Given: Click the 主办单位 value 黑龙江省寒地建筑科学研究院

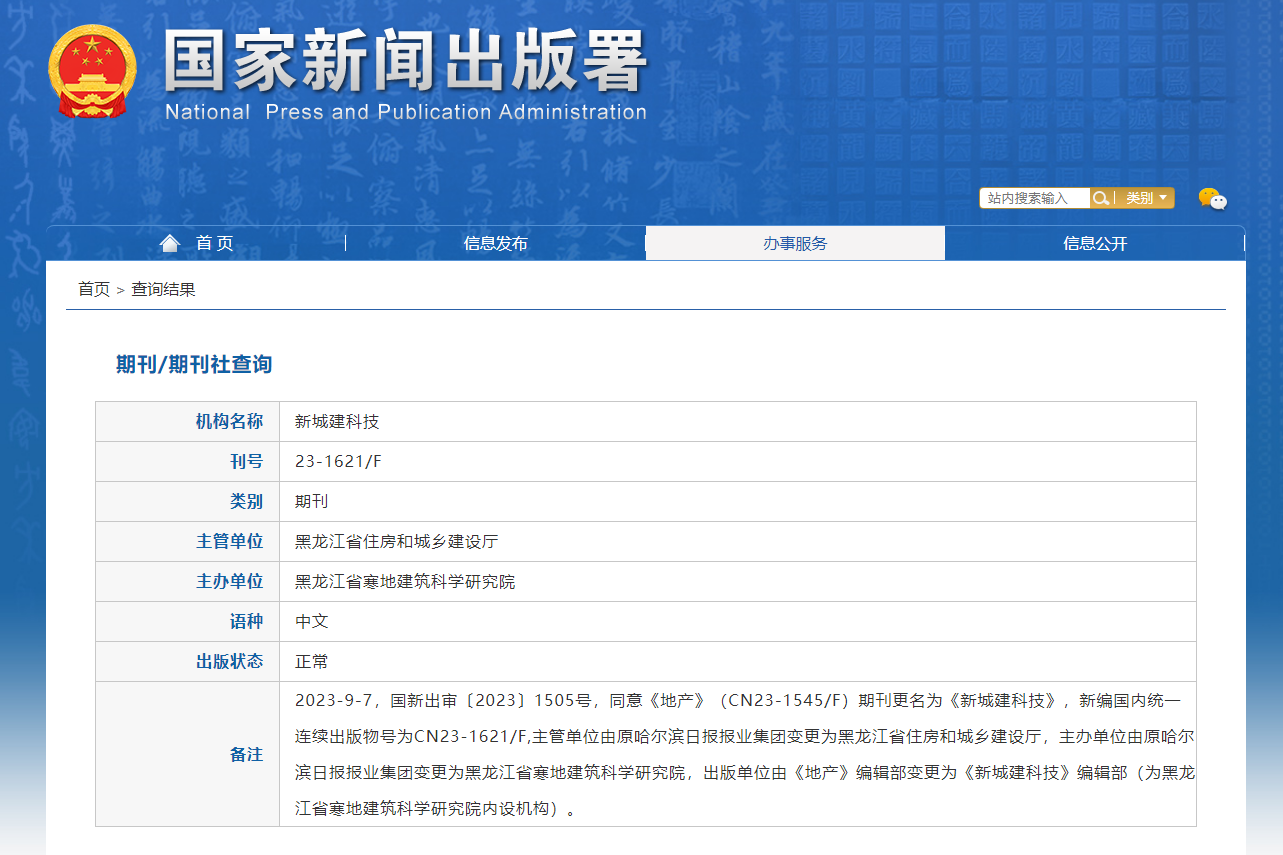Looking at the screenshot, I should (x=405, y=581).
